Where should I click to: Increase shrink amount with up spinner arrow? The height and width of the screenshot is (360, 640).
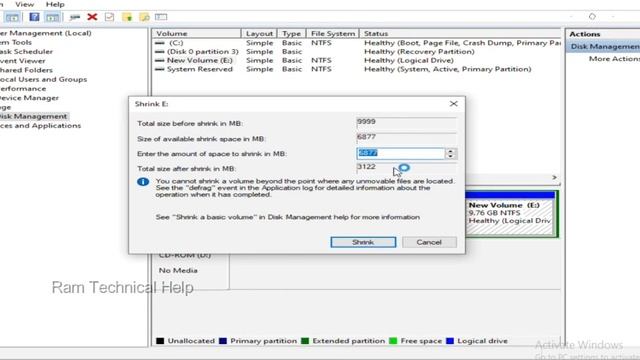click(451, 151)
